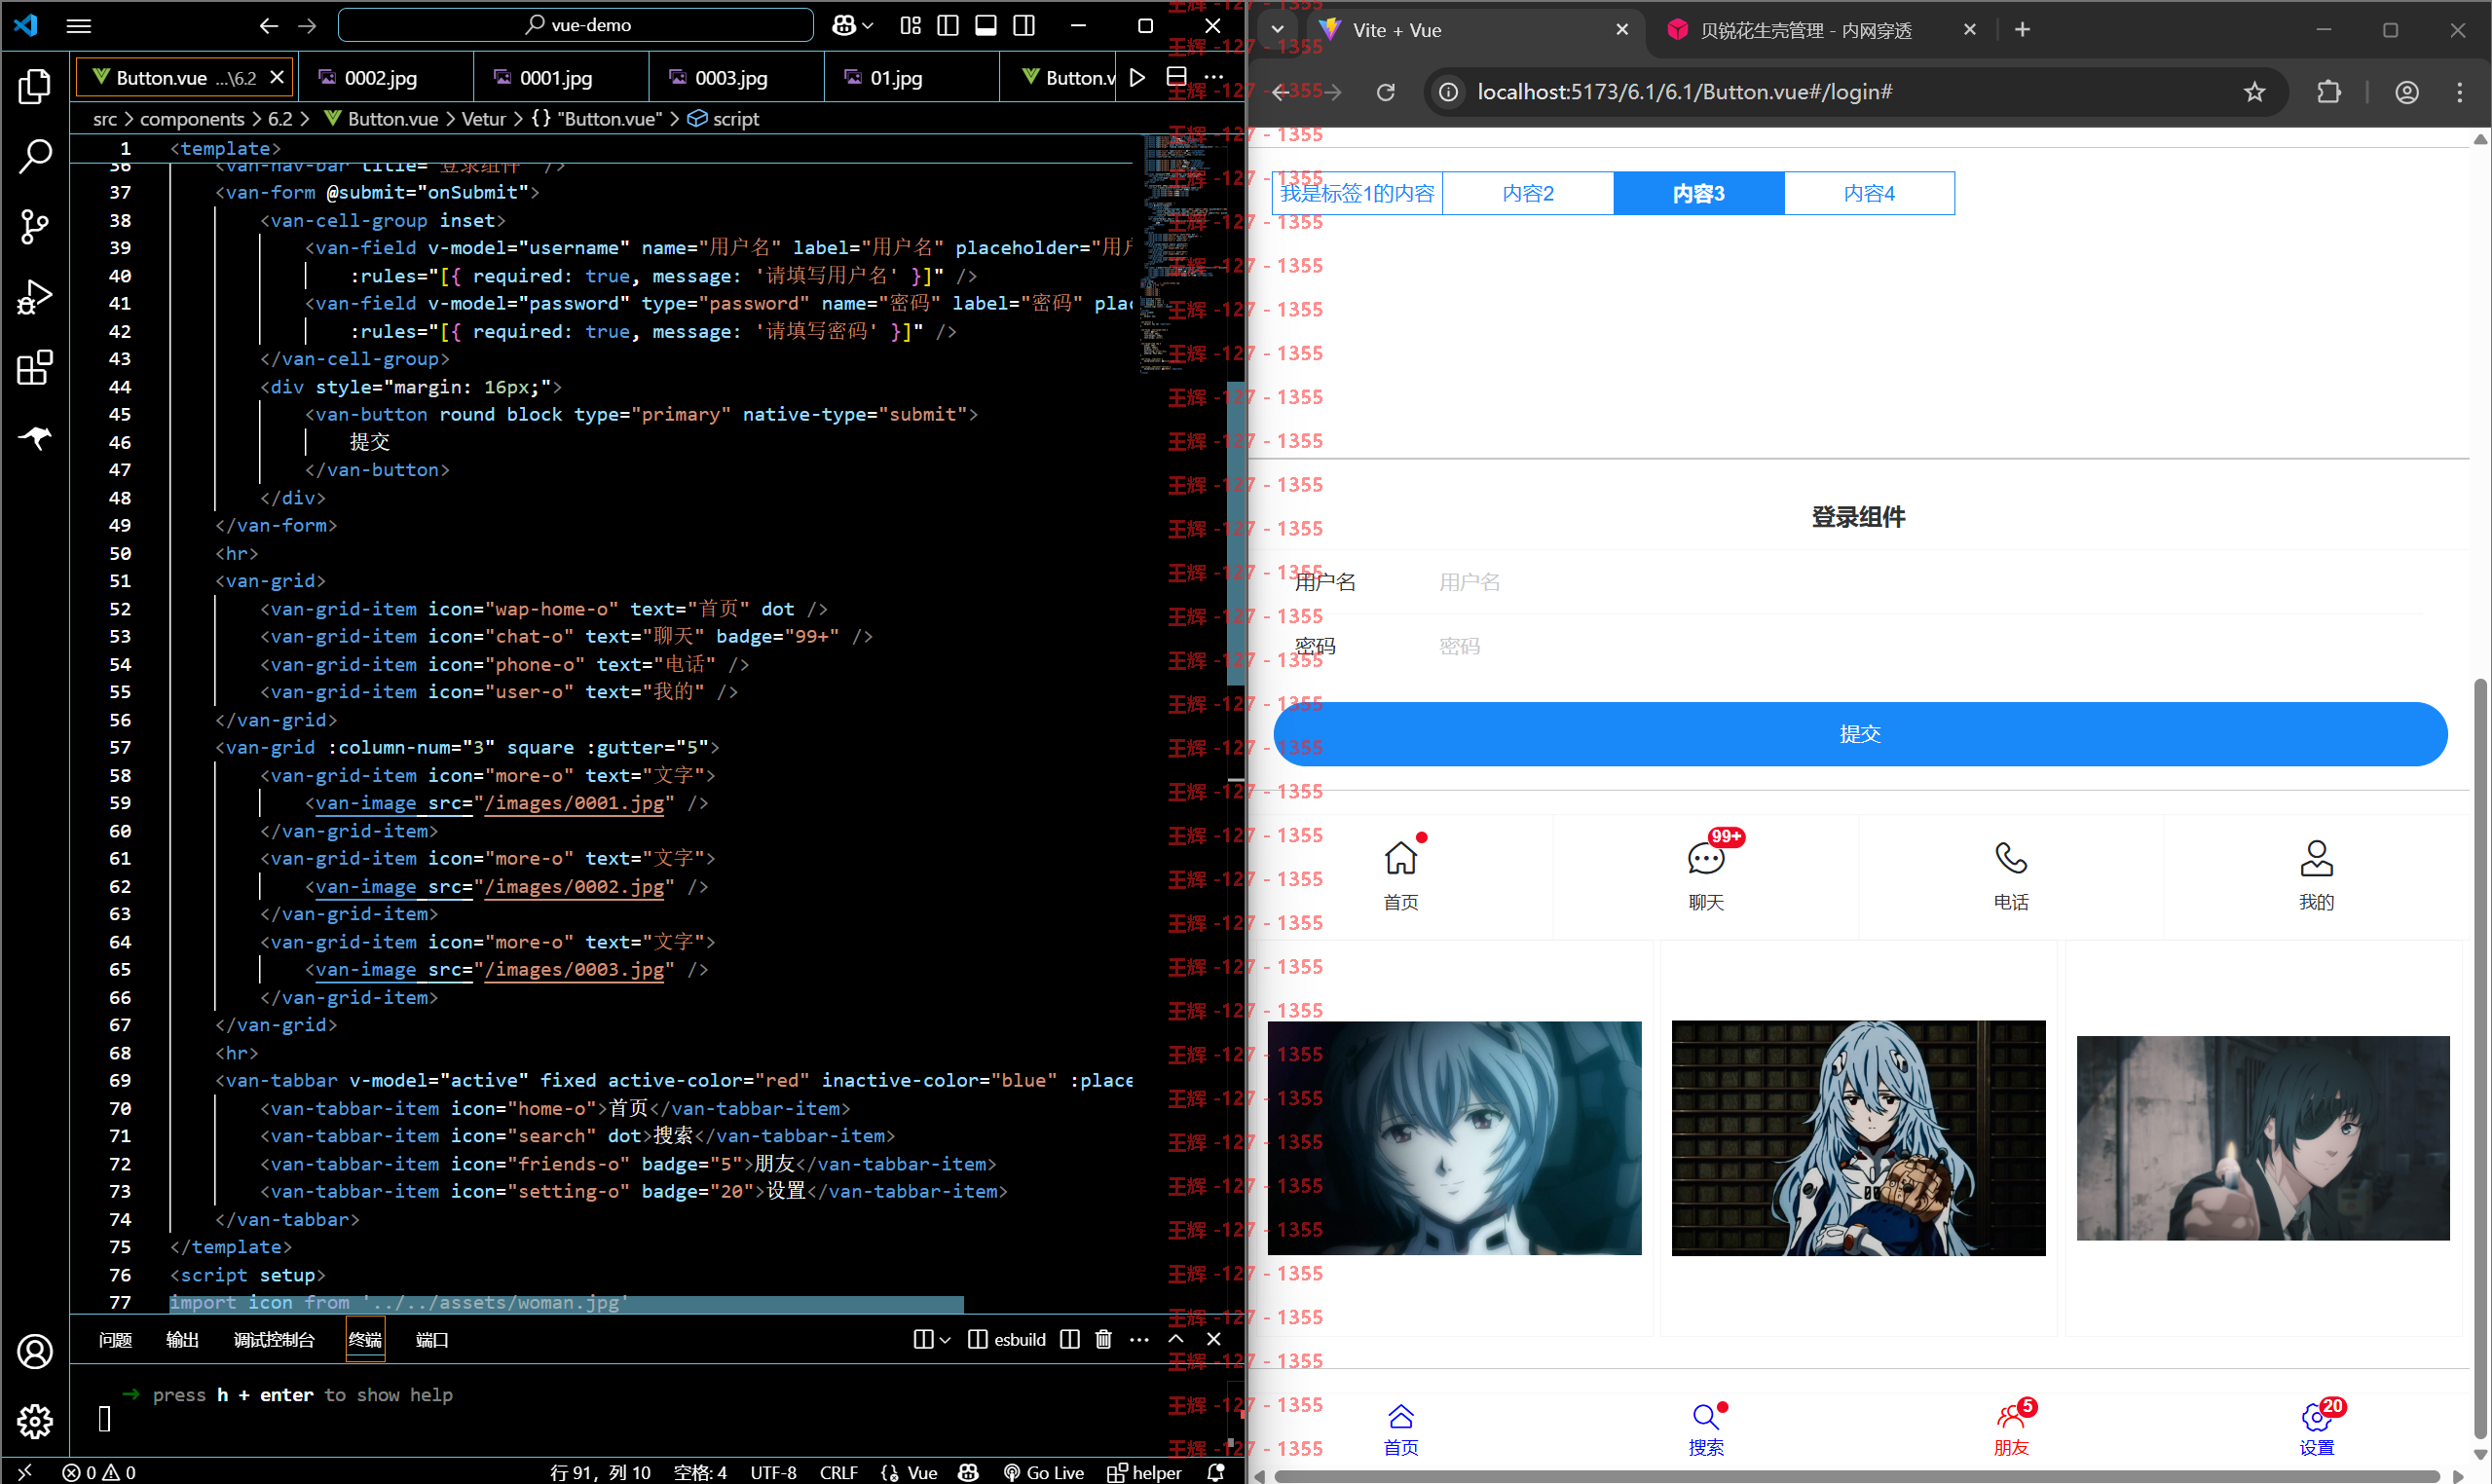Open the 问题 panel tab
This screenshot has height=1484, width=2492.
(x=115, y=1339)
